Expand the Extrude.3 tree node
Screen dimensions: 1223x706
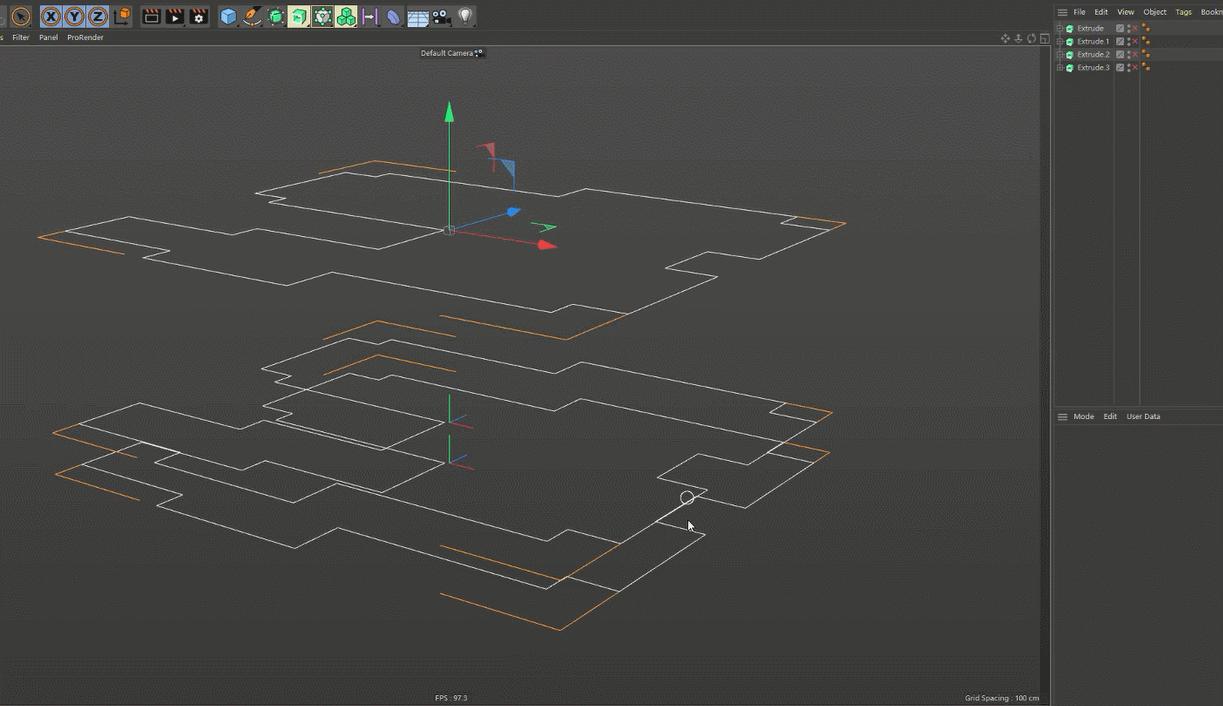click(1060, 68)
